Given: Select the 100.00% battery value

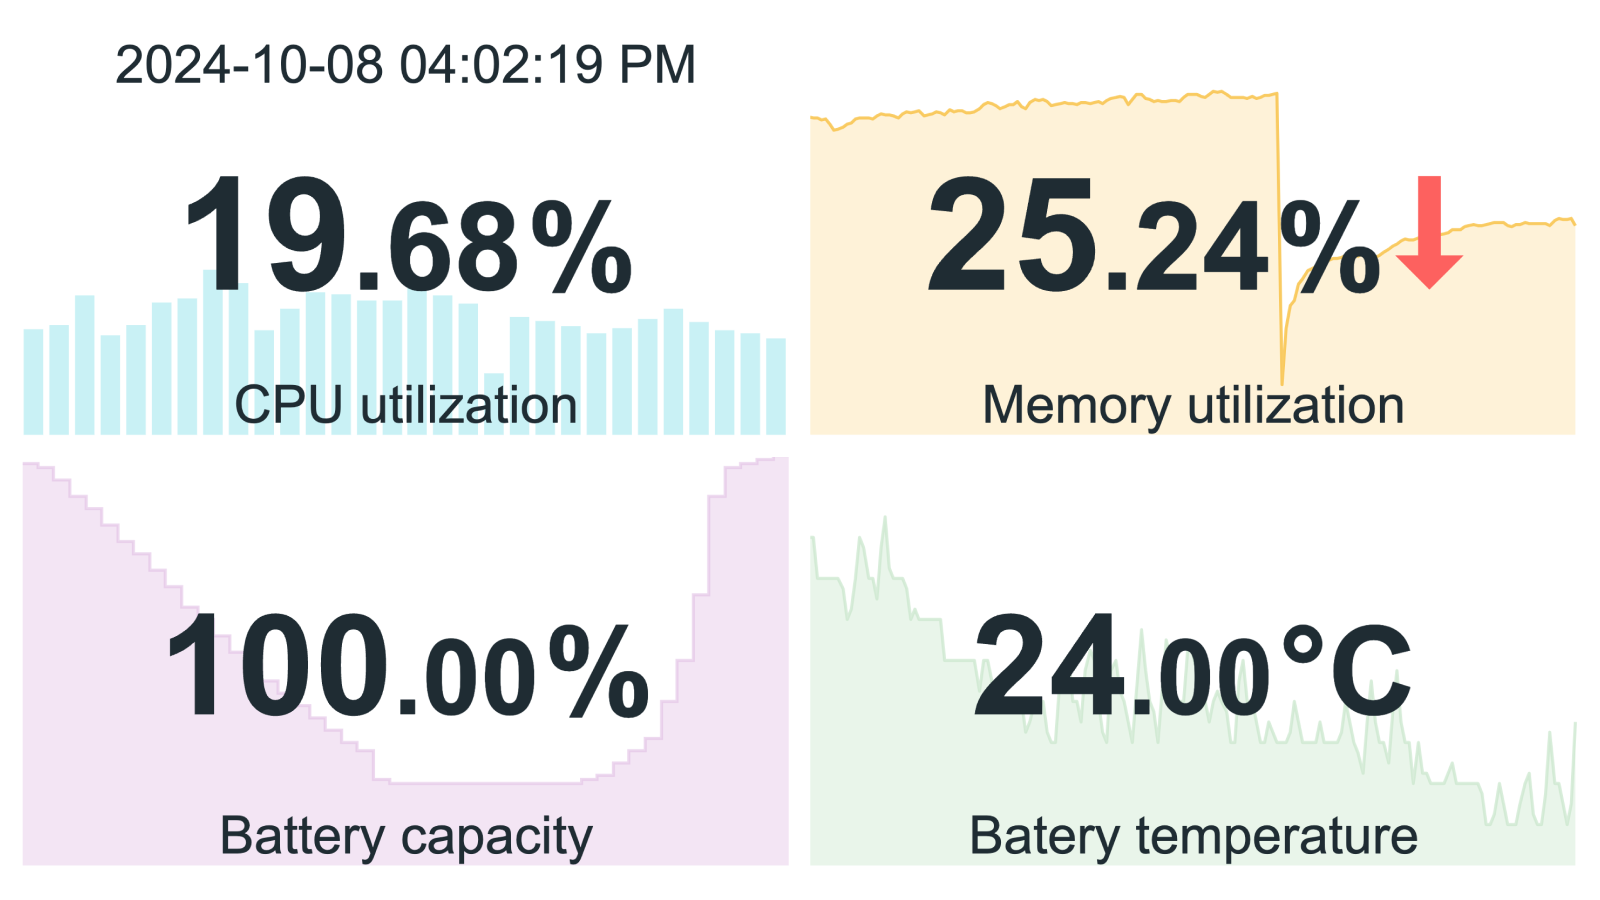Looking at the screenshot, I should click(x=407, y=665).
